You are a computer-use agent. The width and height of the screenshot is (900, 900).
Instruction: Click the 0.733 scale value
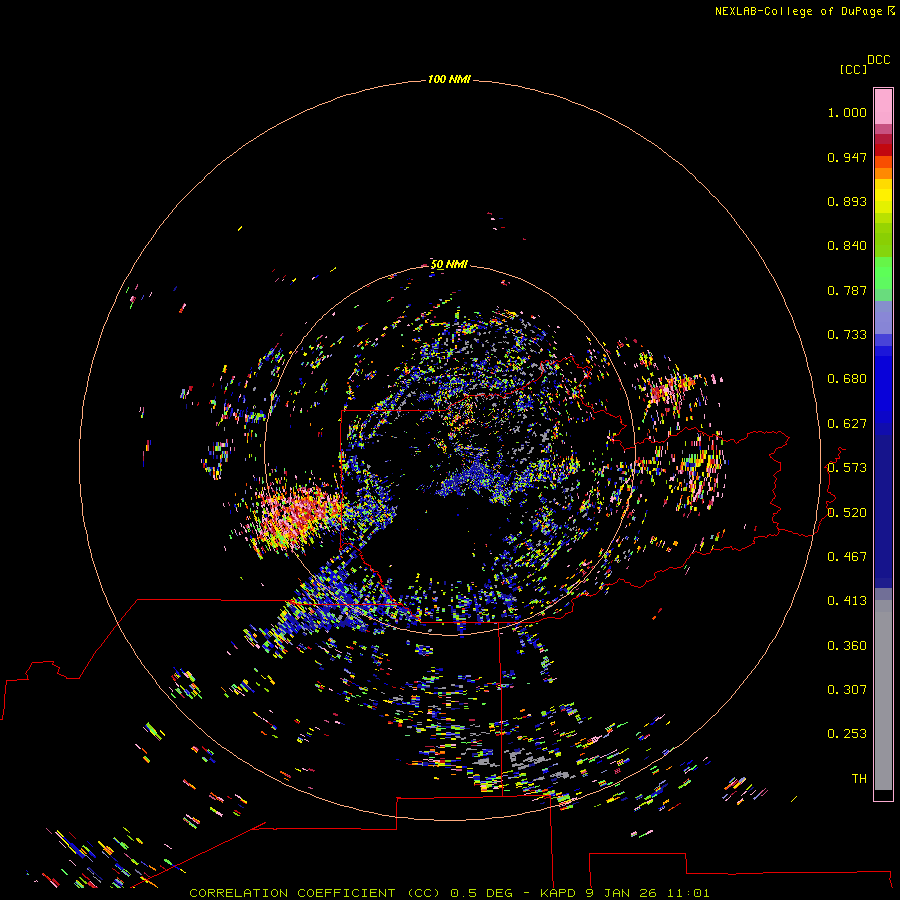(847, 335)
